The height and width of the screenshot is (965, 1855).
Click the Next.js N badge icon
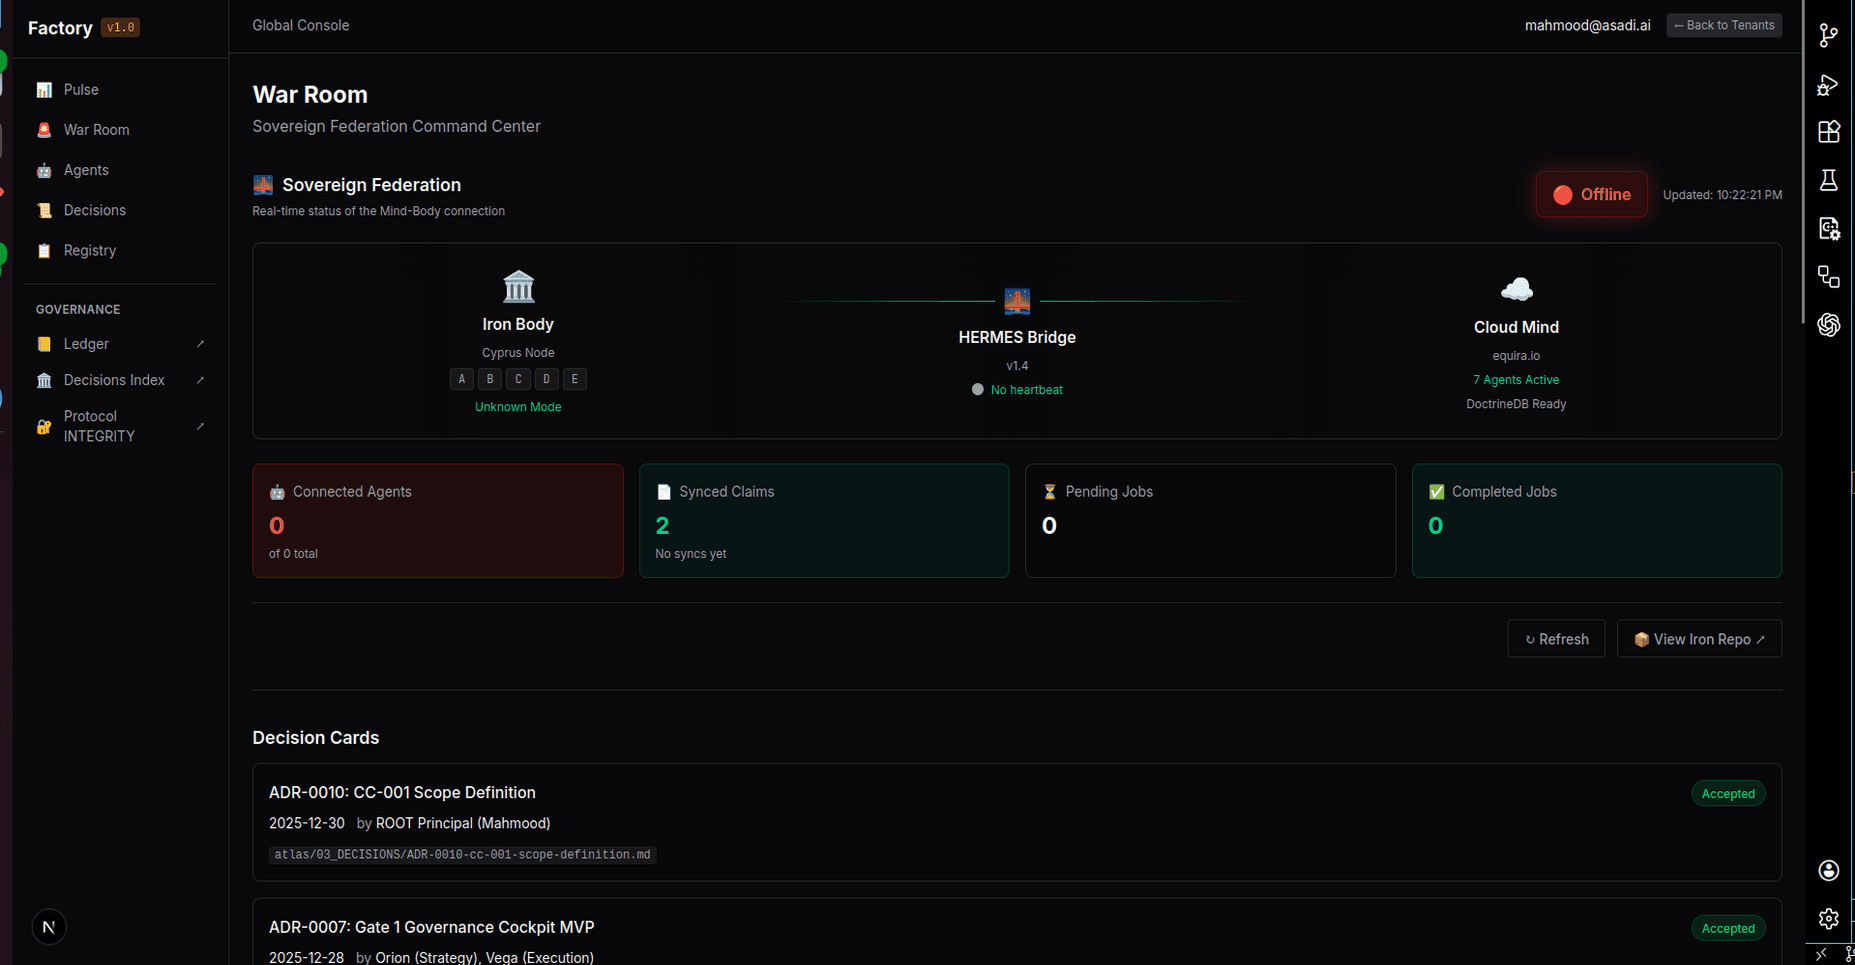49,927
